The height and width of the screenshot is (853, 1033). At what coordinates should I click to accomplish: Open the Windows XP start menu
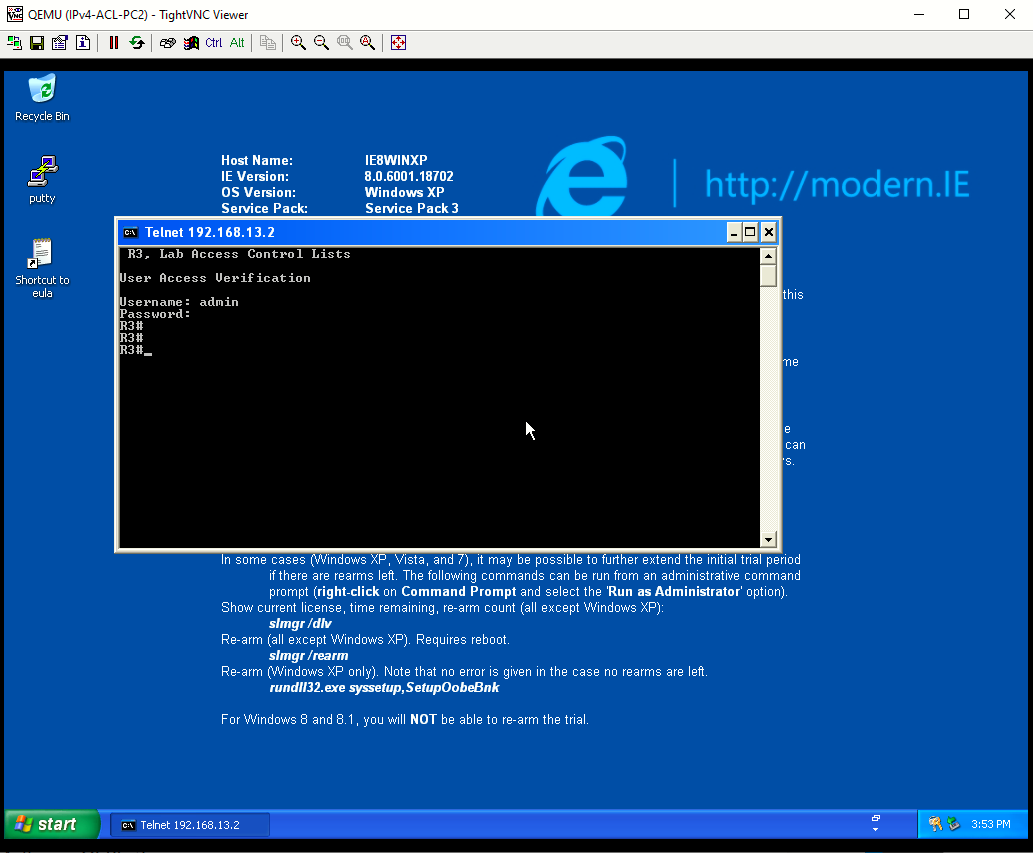point(51,824)
